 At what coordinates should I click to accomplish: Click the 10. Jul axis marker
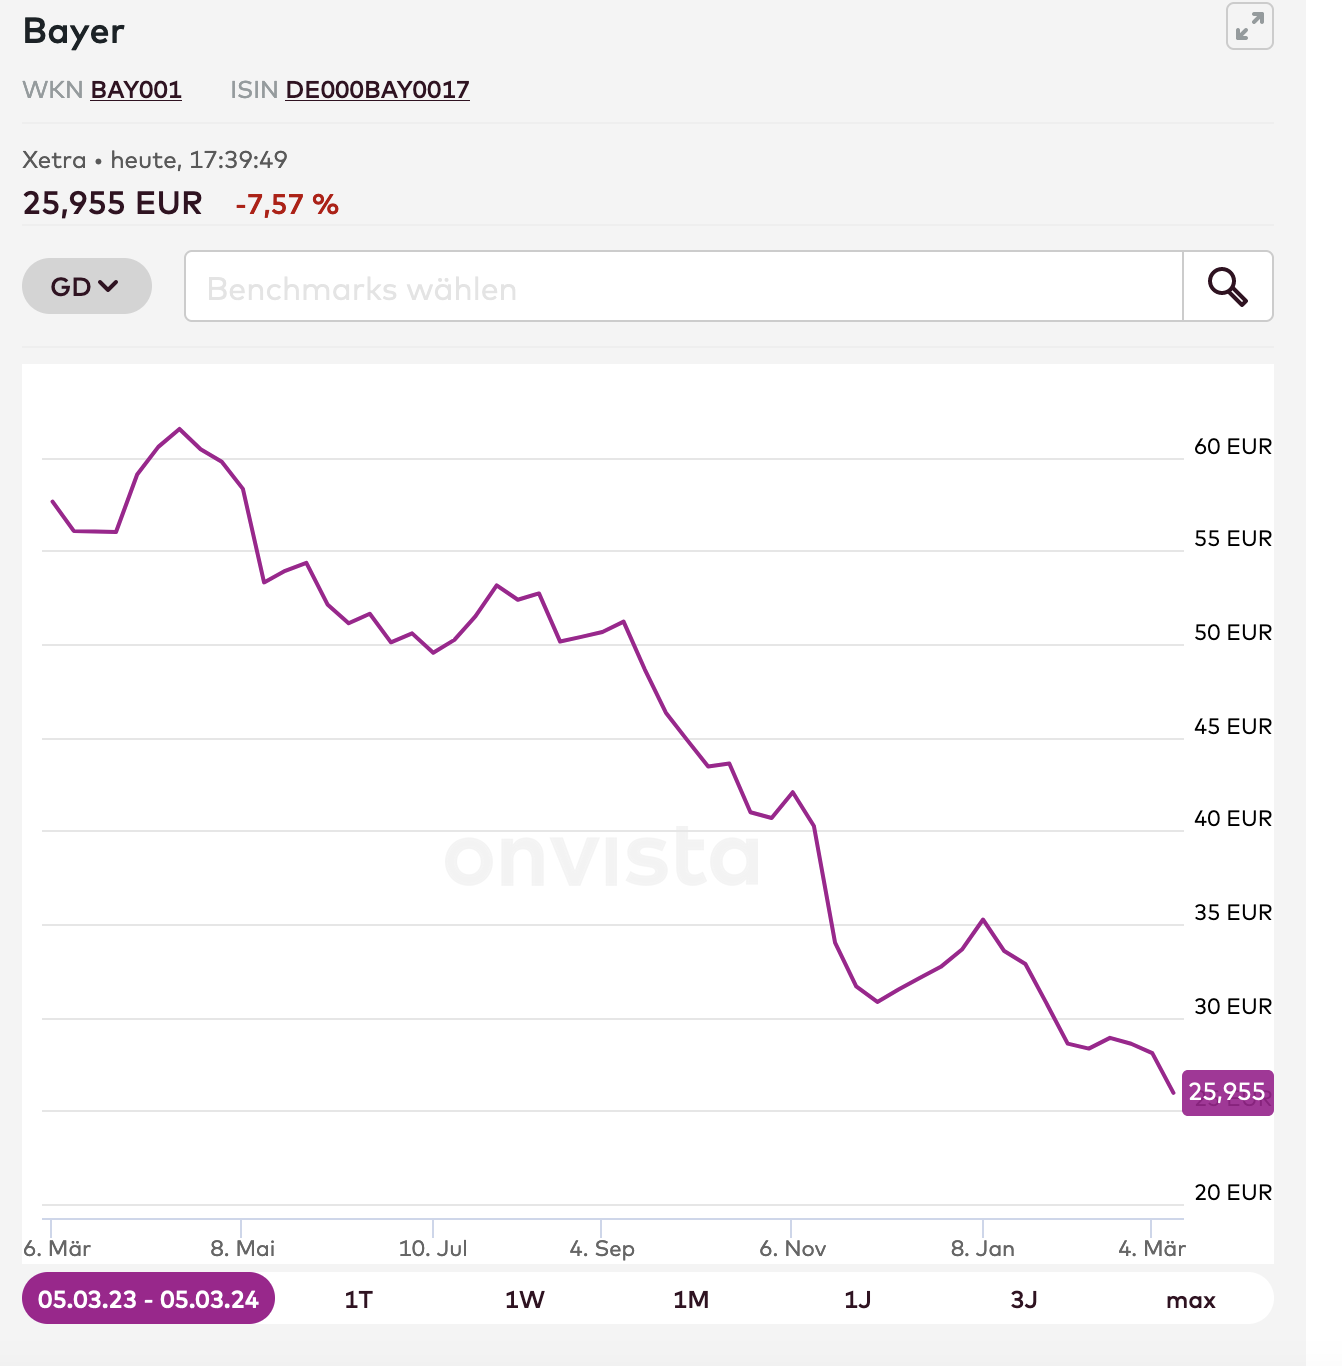click(x=433, y=1248)
